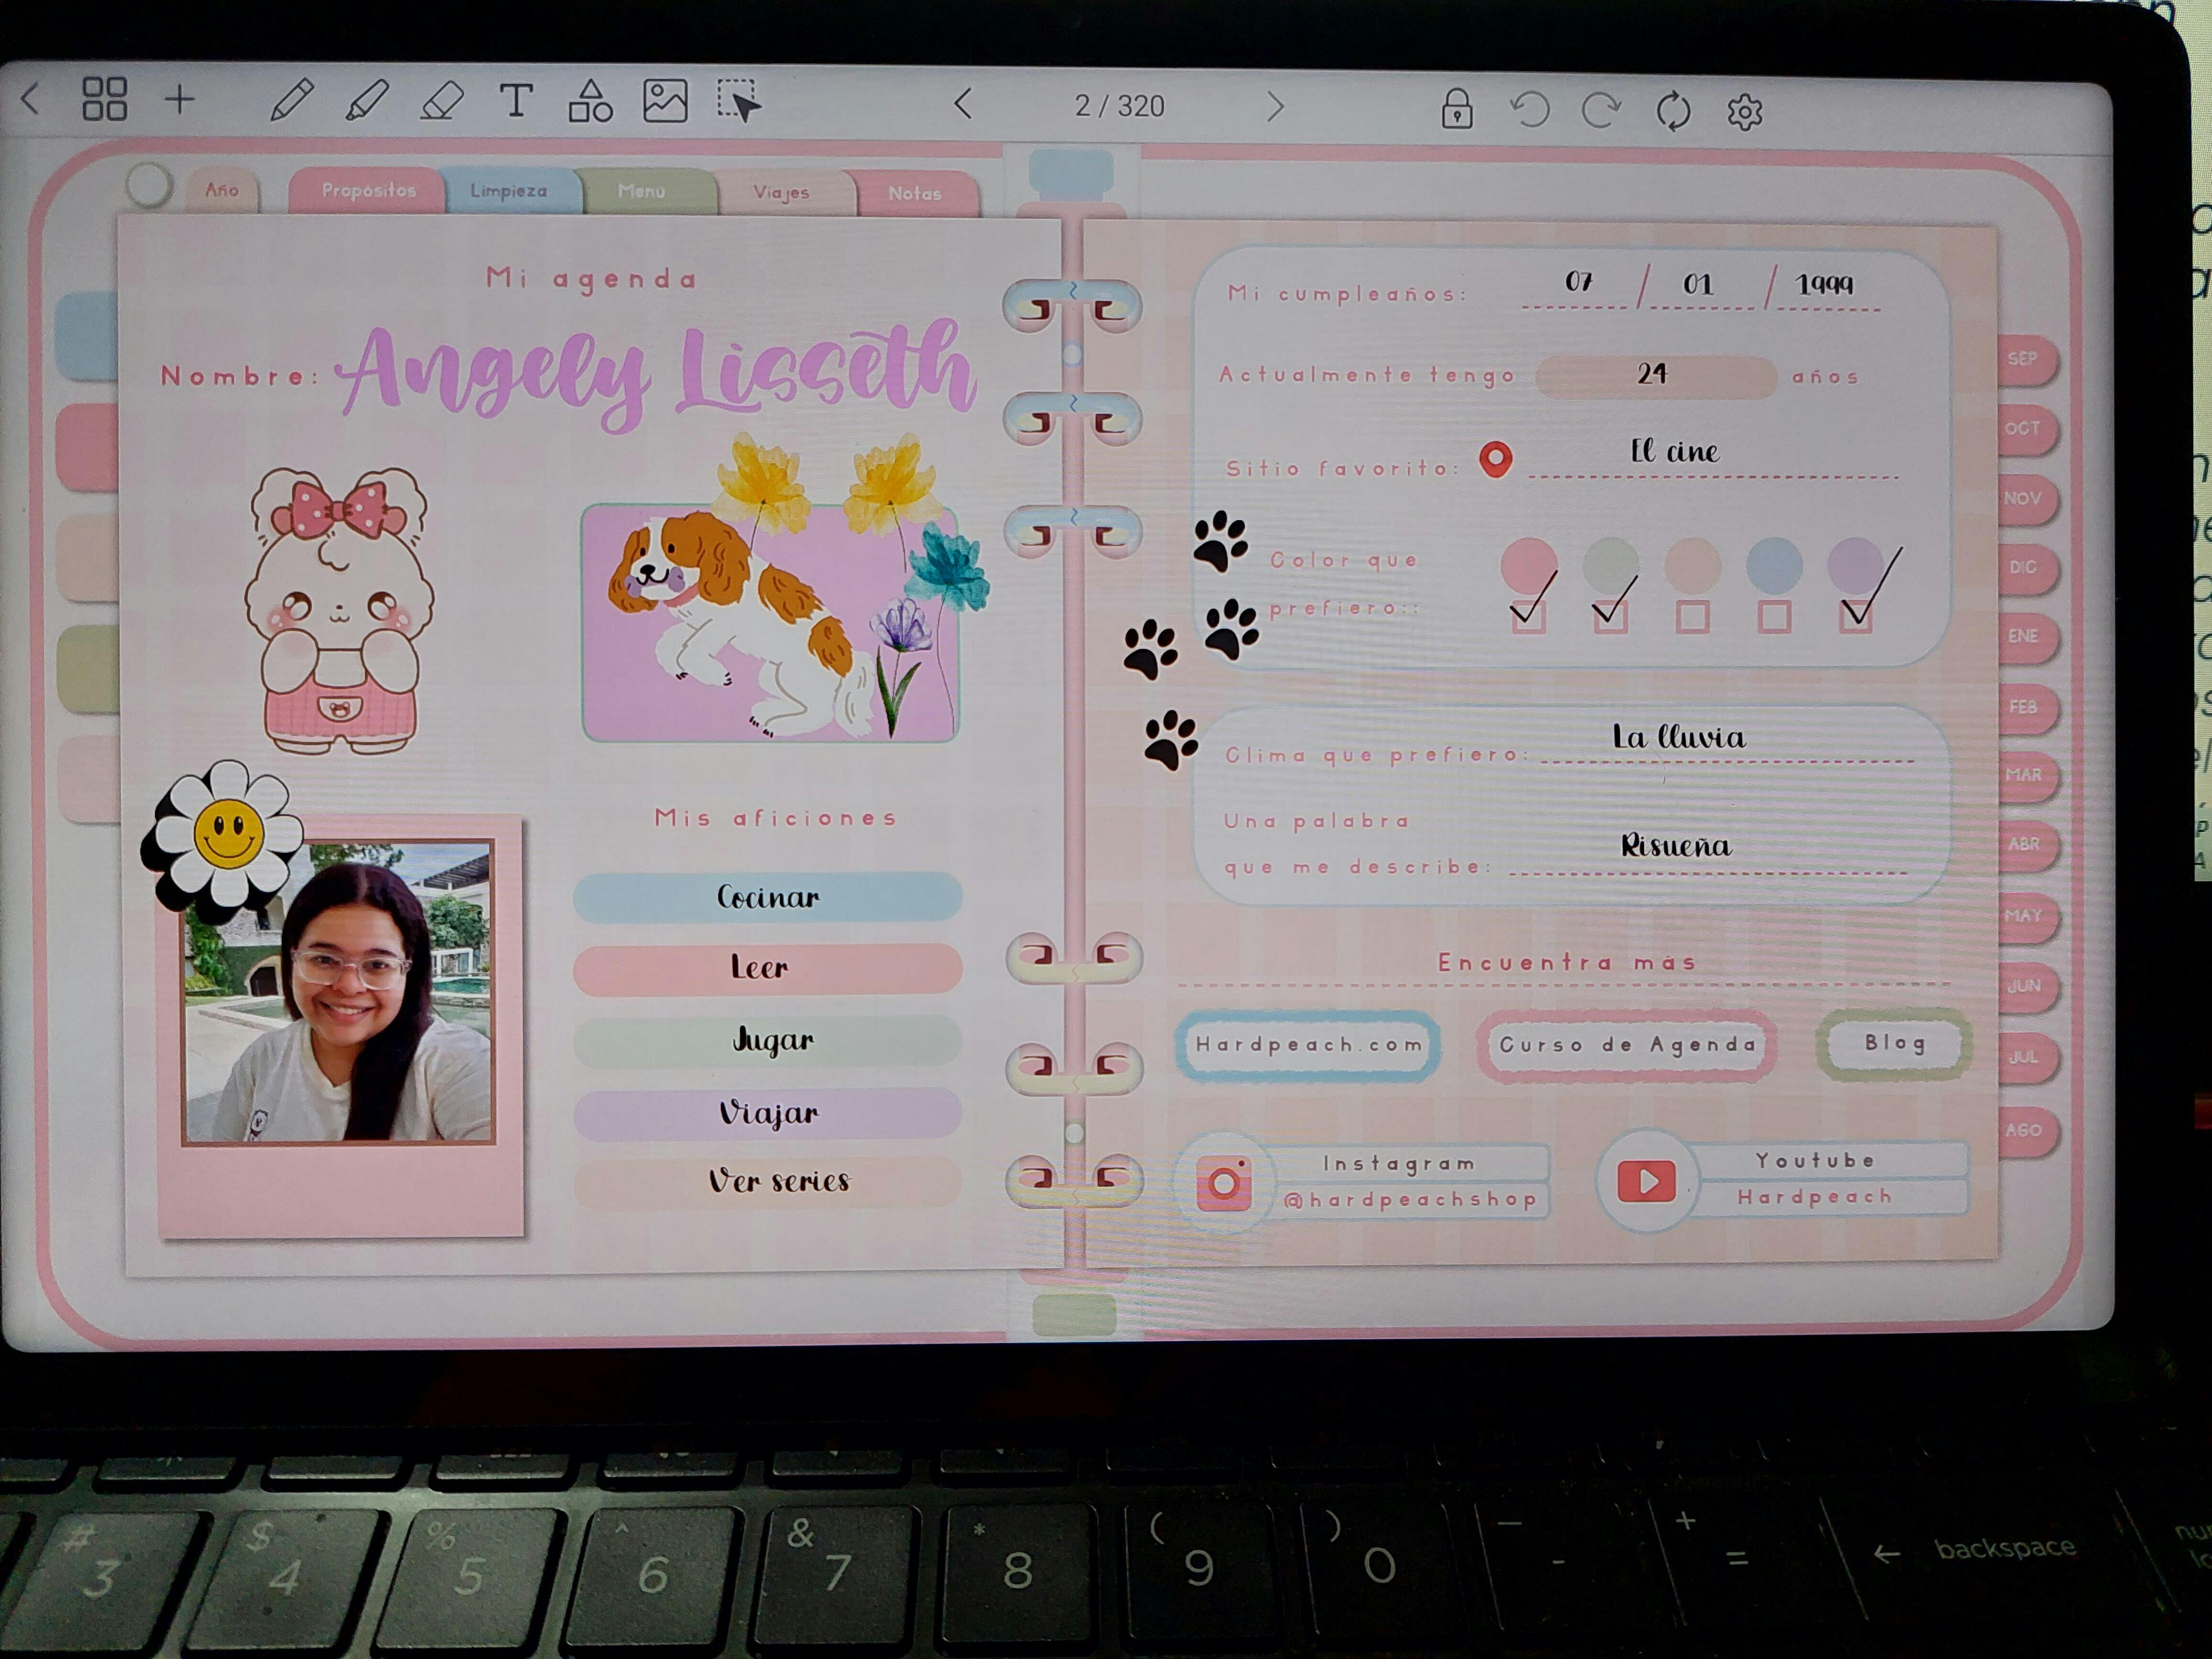Open the page thumbnails grid view
2212x1659 pixels.
[x=104, y=99]
